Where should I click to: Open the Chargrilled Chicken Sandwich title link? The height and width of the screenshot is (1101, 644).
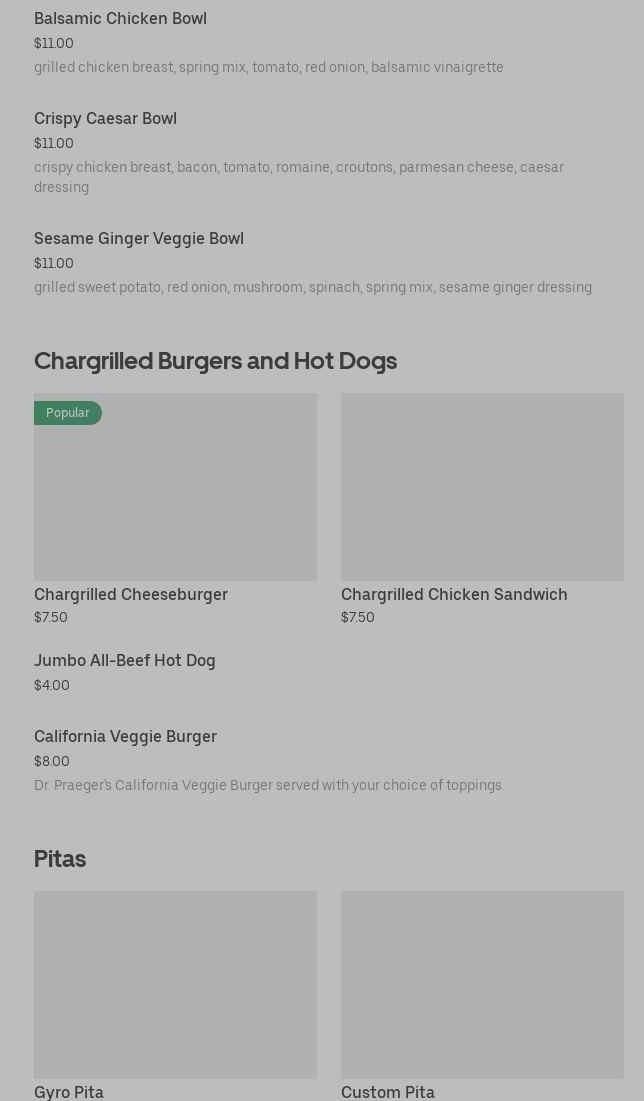pos(454,595)
